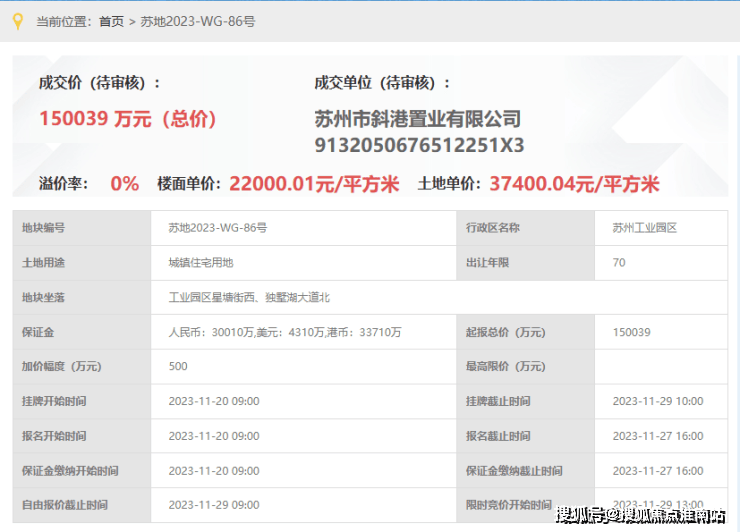
Task: Click the 保证金缴纳截止时间 header cell
Action: coord(525,471)
